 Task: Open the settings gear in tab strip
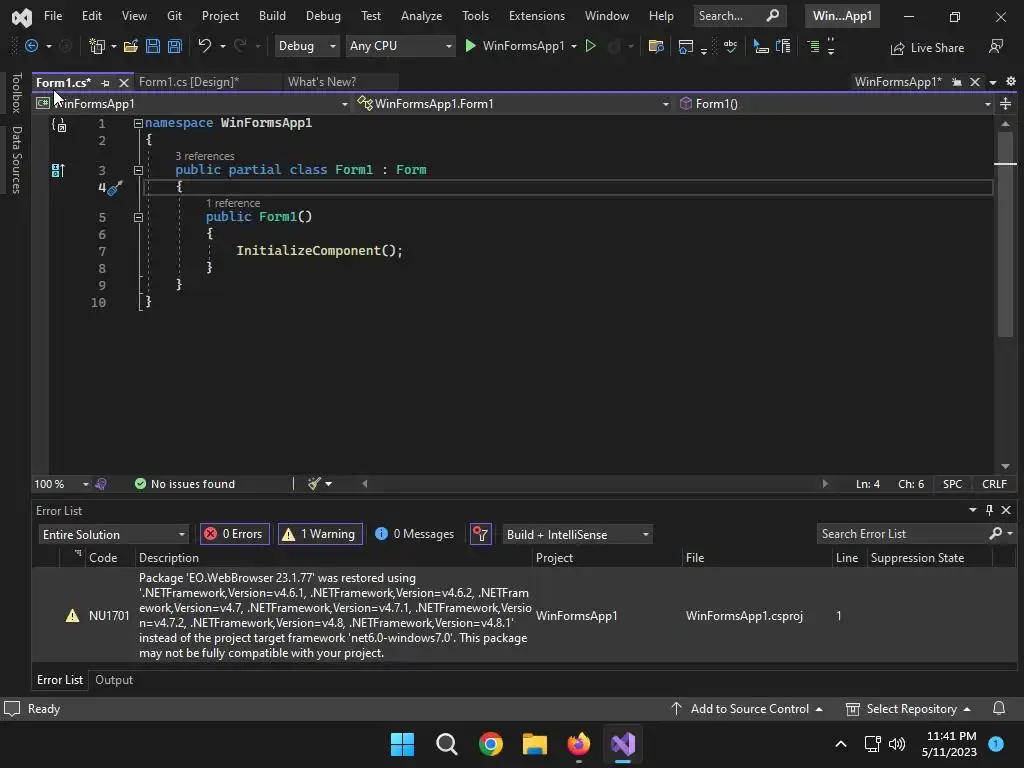click(x=1010, y=82)
